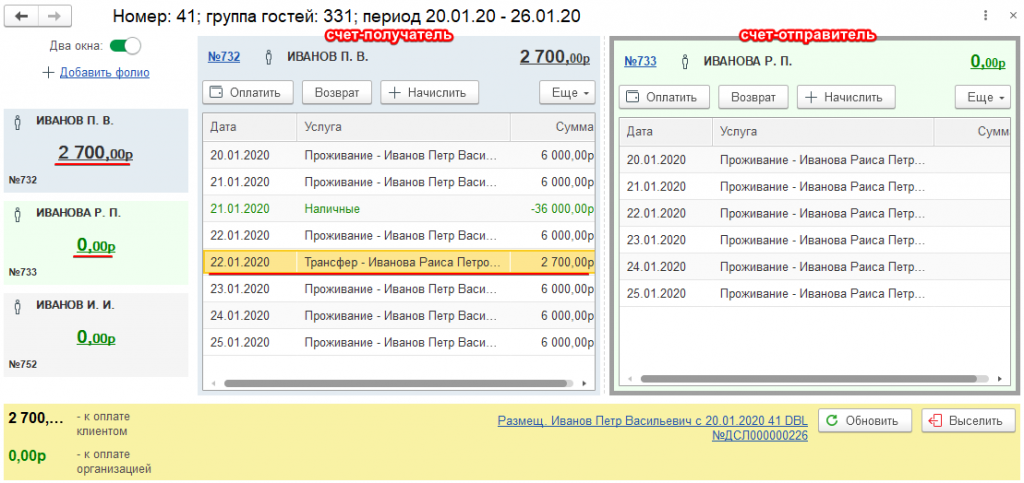Image resolution: width=1024 pixels, height=483 pixels.
Task: Click Возврат in folio №733
Action: click(754, 97)
